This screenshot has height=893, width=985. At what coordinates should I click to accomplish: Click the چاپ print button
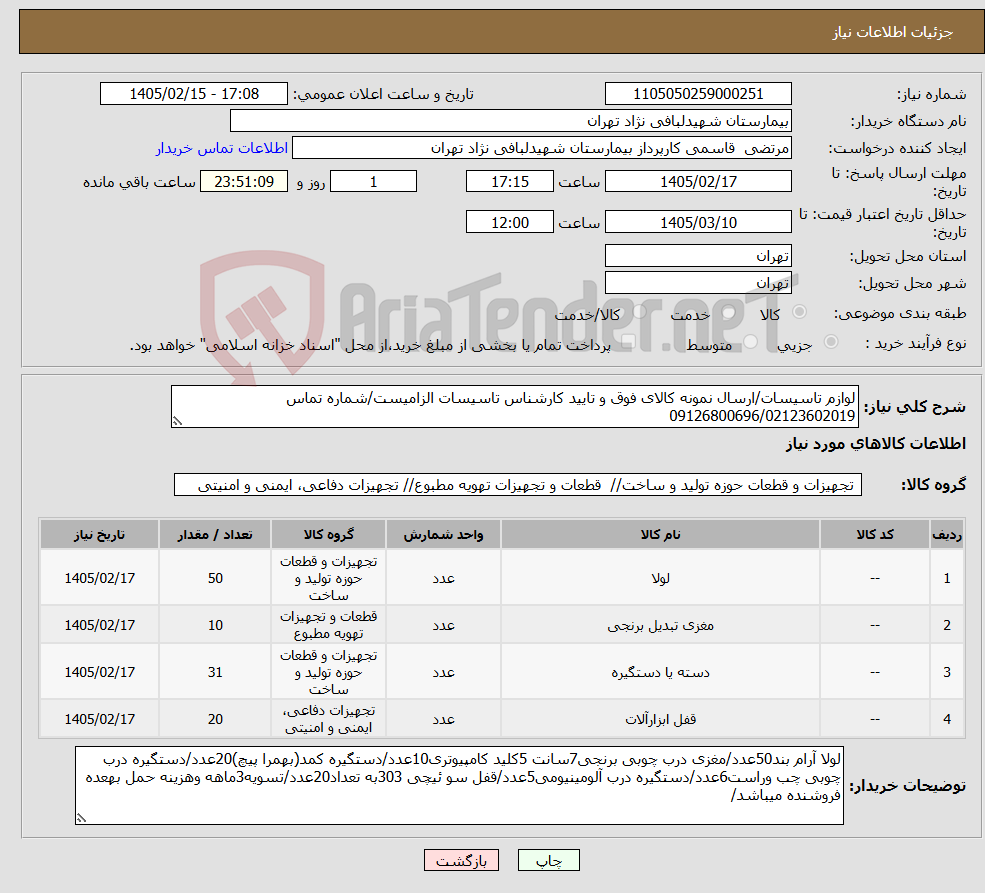click(x=548, y=860)
